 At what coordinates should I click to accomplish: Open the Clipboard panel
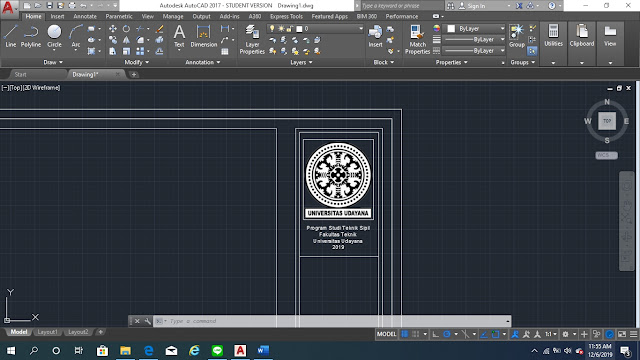click(x=582, y=36)
